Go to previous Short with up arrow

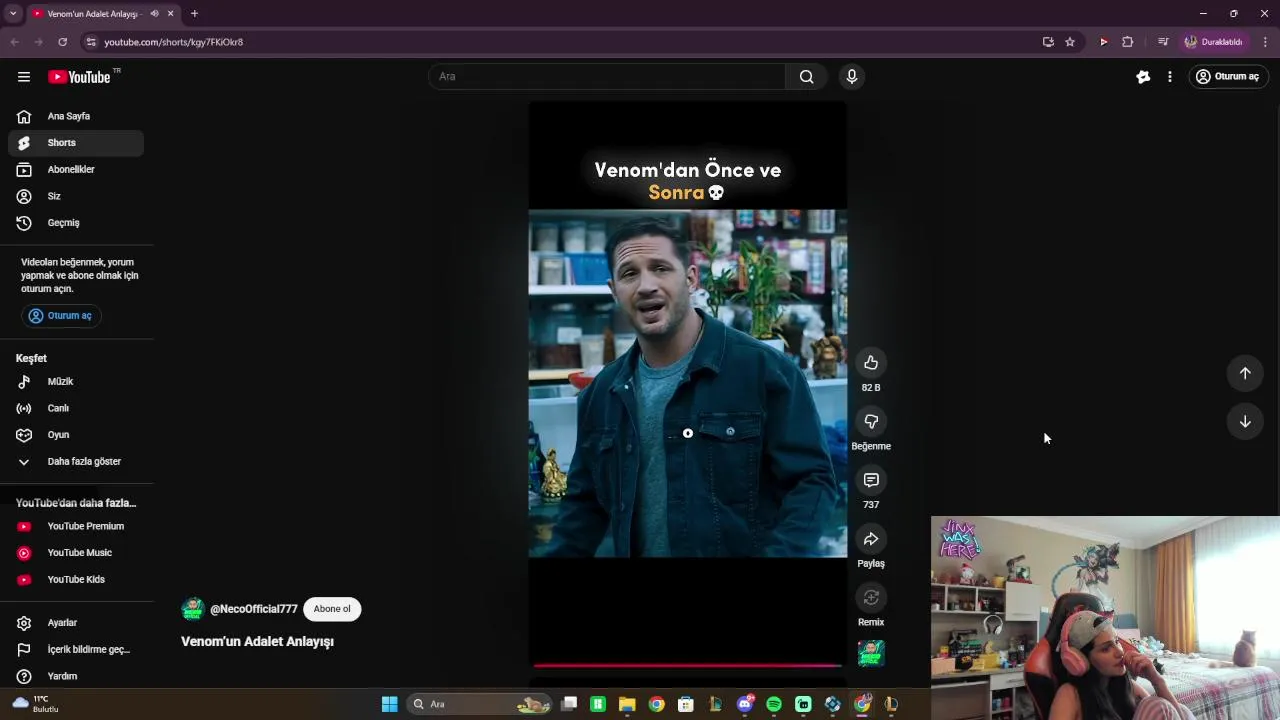point(1245,373)
